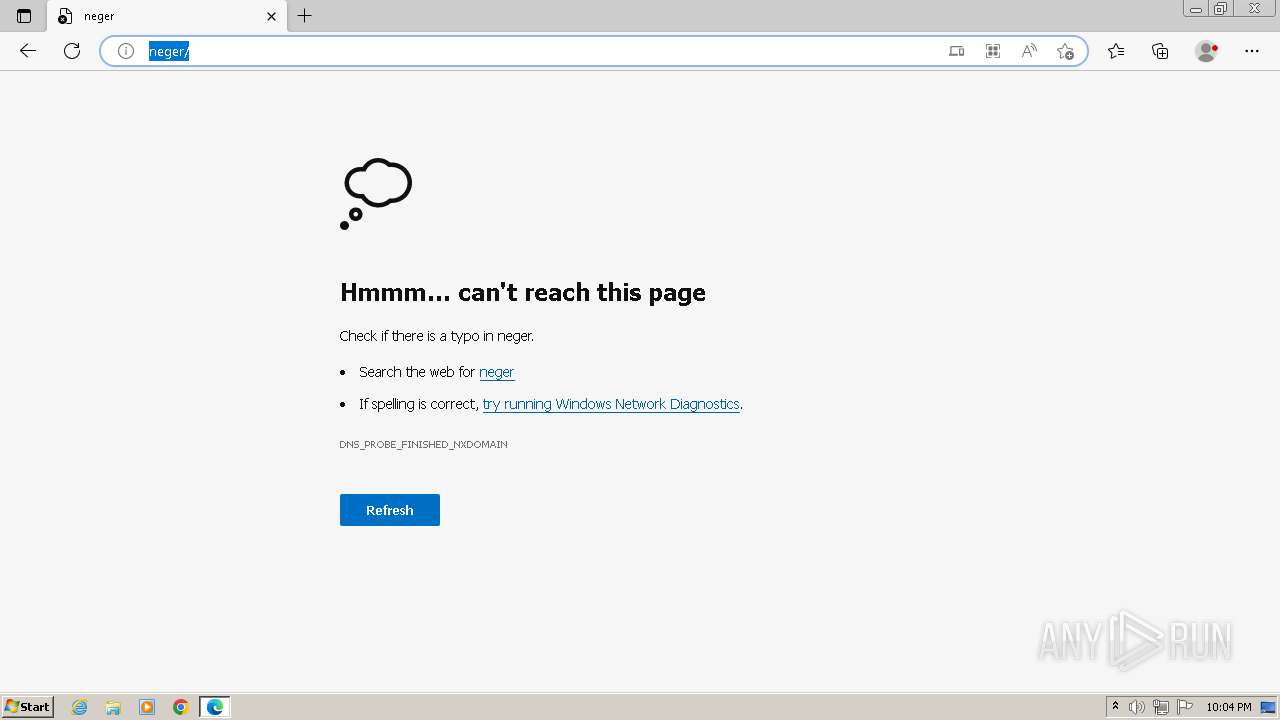Go back to previous page
This screenshot has width=1280, height=720.
point(28,51)
